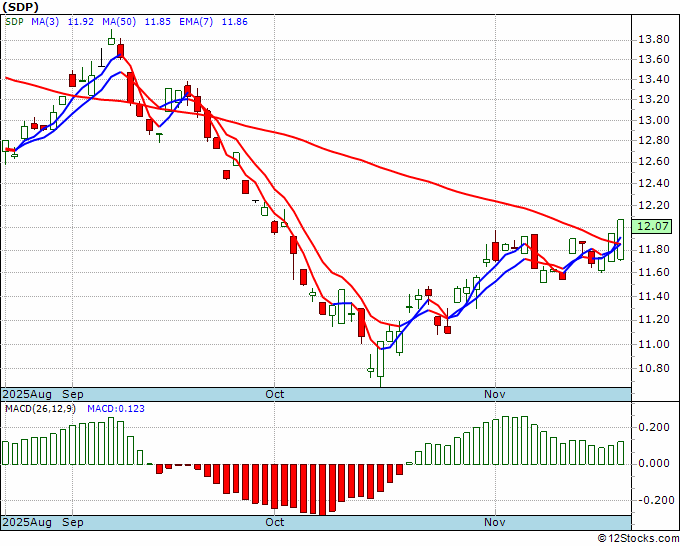Select the MA(50) value 11.85
This screenshot has height=546, width=680.
pos(157,21)
